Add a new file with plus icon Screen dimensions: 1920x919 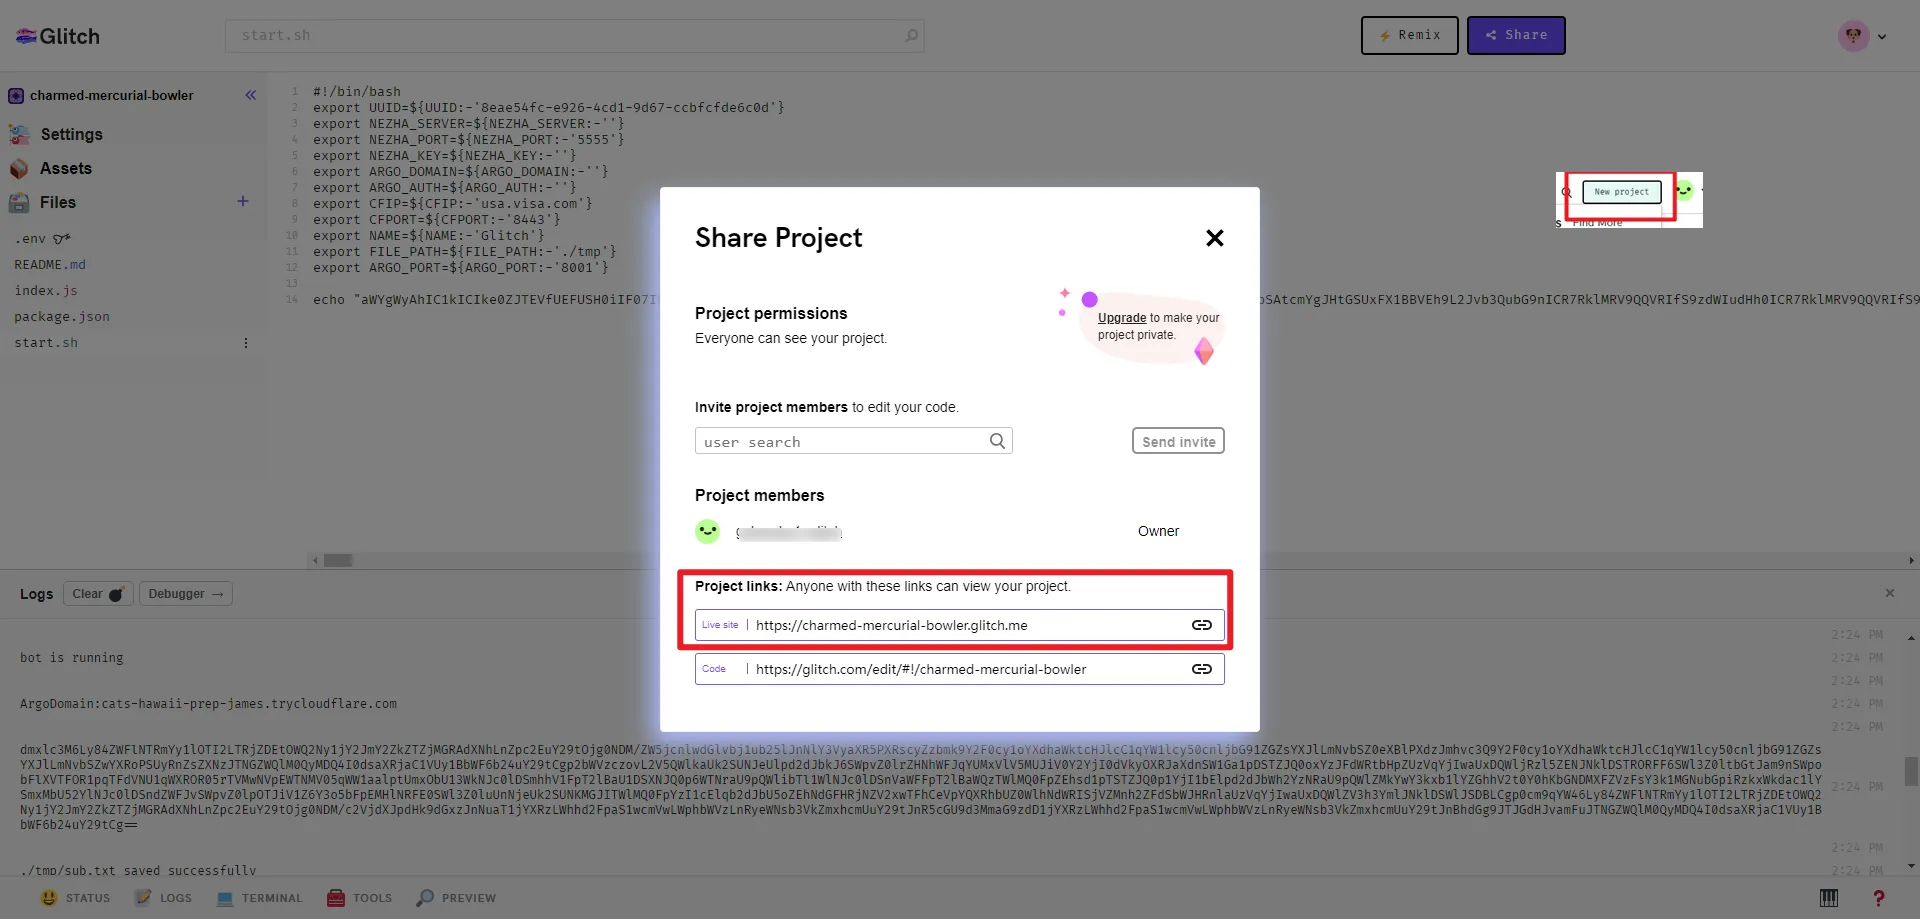(x=242, y=202)
